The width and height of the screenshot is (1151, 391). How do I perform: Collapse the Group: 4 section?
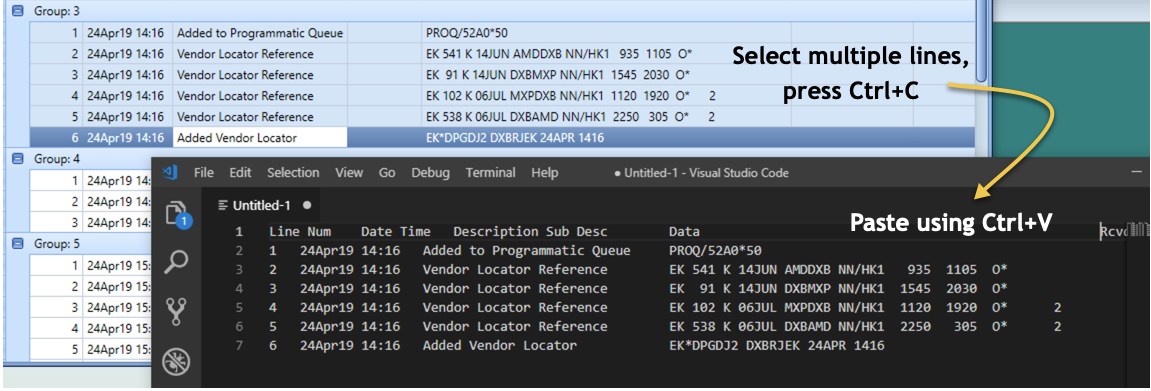coord(18,158)
